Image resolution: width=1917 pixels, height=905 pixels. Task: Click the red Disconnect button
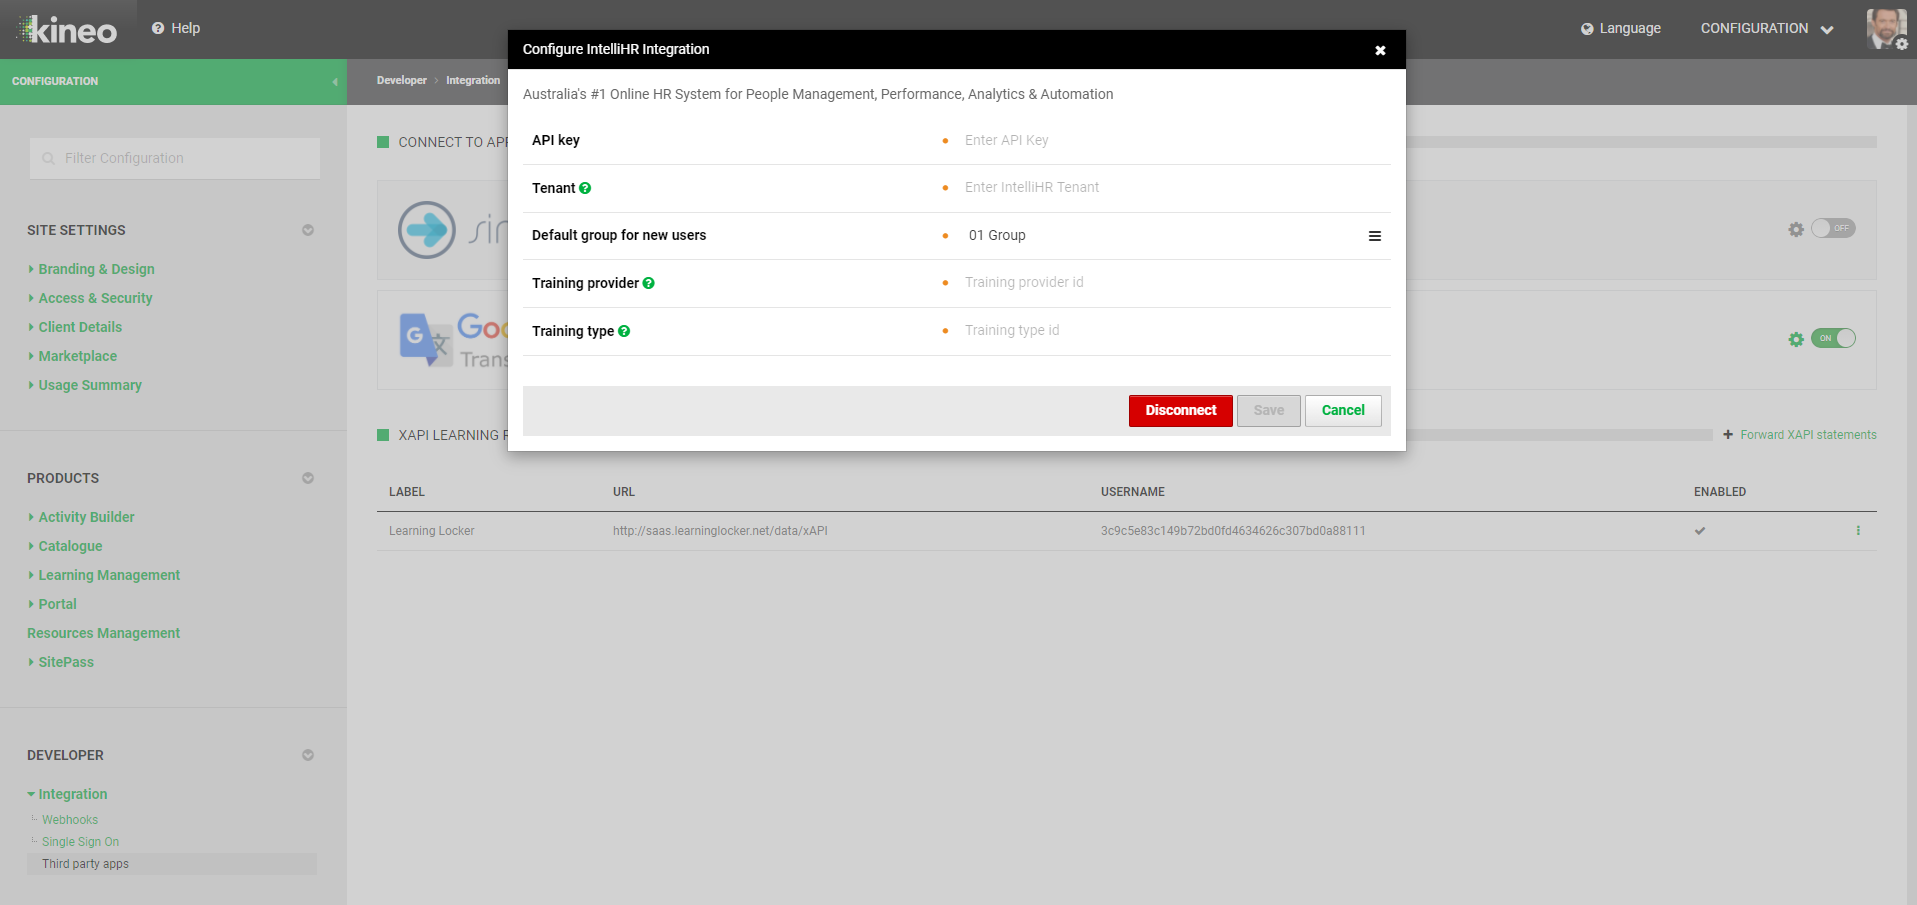coord(1180,411)
